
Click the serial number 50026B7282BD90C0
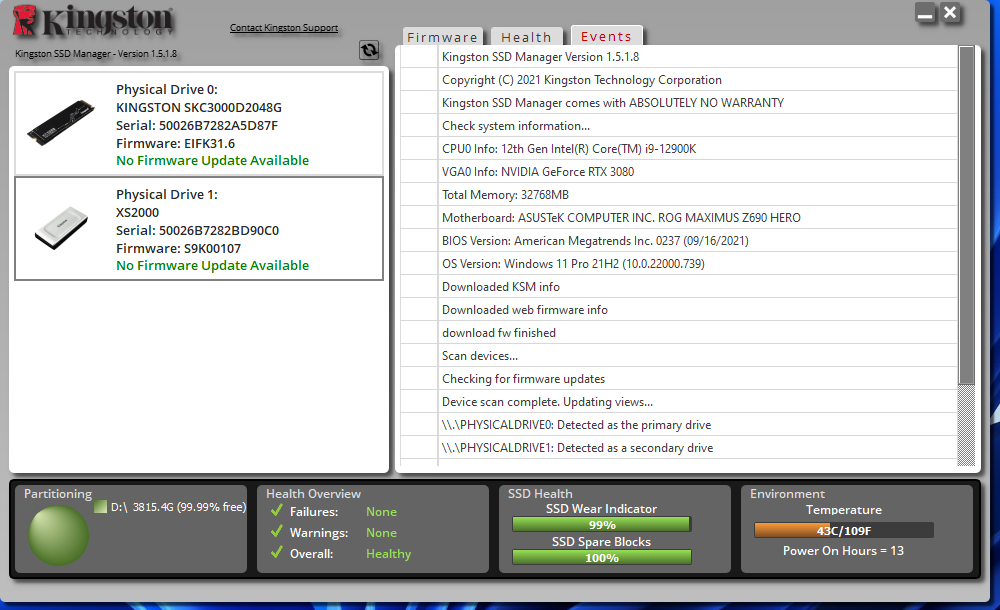tap(219, 230)
